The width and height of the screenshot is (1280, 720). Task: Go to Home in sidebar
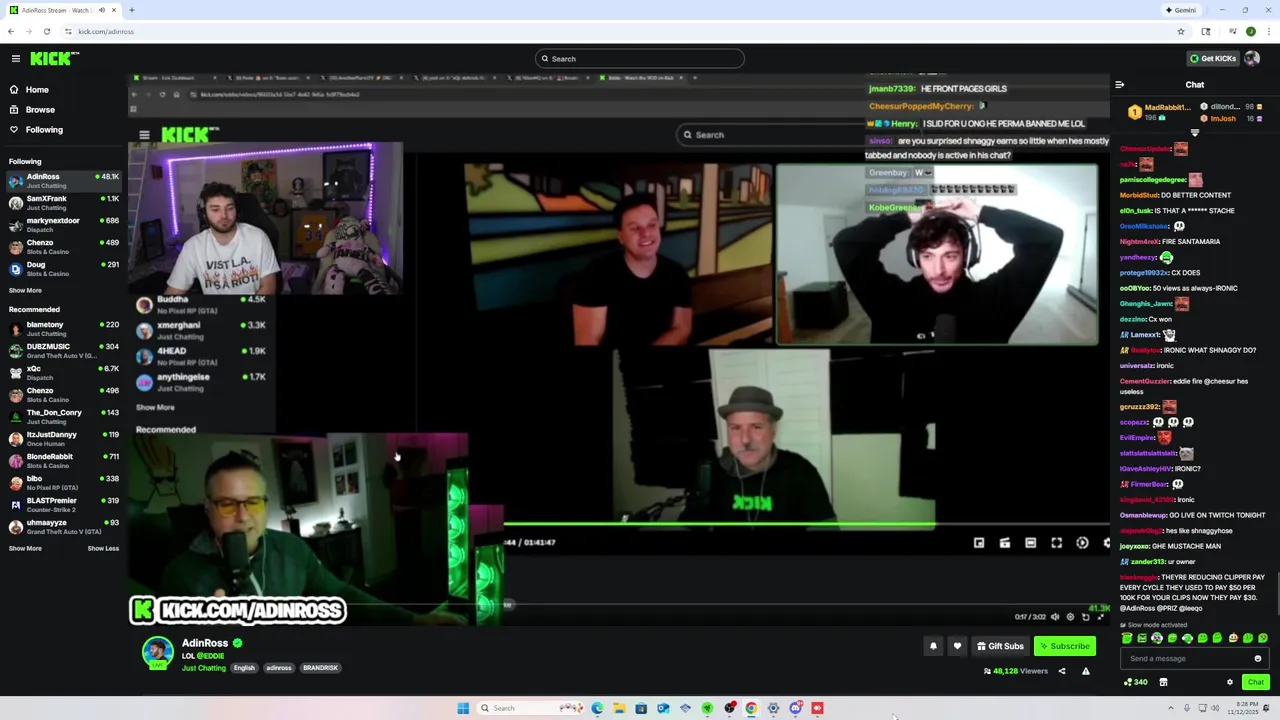click(x=37, y=90)
